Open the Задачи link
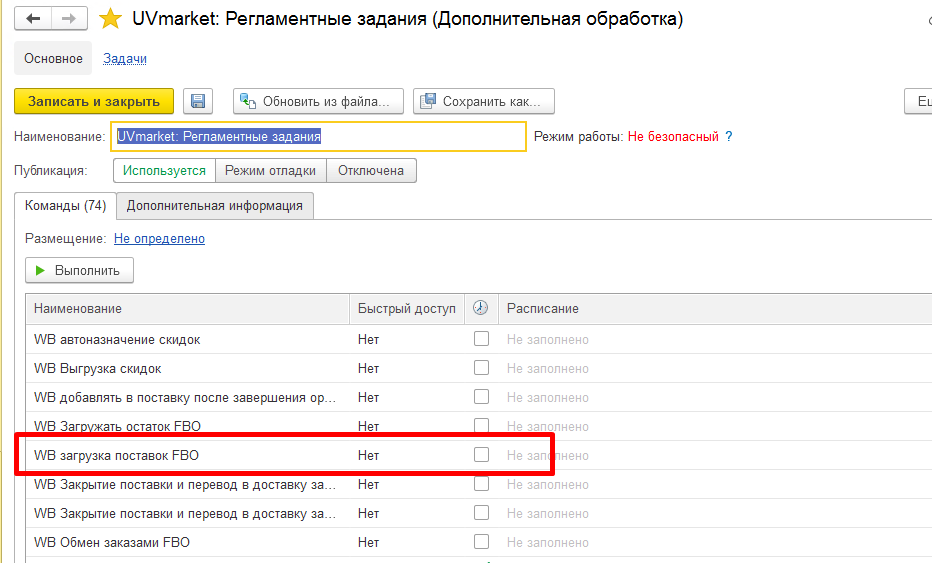 (125, 58)
